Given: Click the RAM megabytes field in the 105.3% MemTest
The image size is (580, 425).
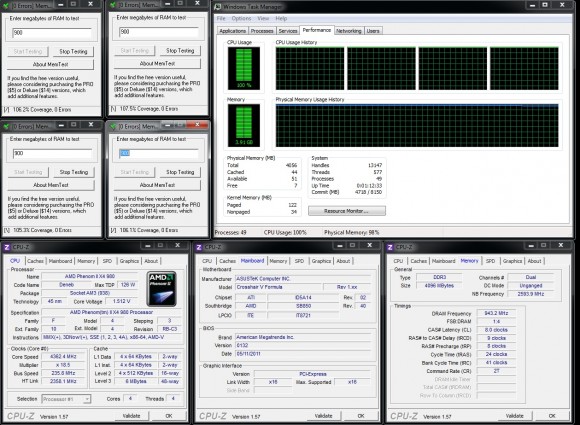Looking at the screenshot, I should pos(52,153).
